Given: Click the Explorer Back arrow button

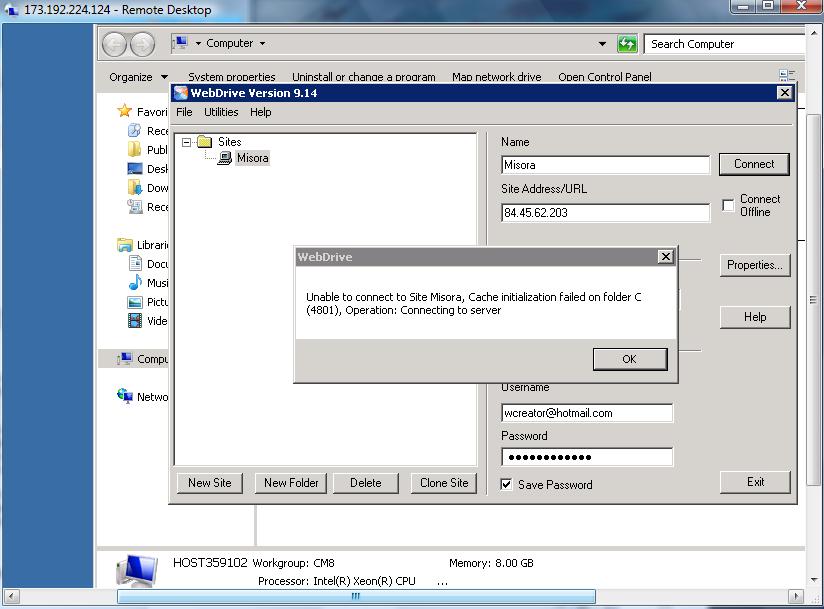Looking at the screenshot, I should point(115,44).
